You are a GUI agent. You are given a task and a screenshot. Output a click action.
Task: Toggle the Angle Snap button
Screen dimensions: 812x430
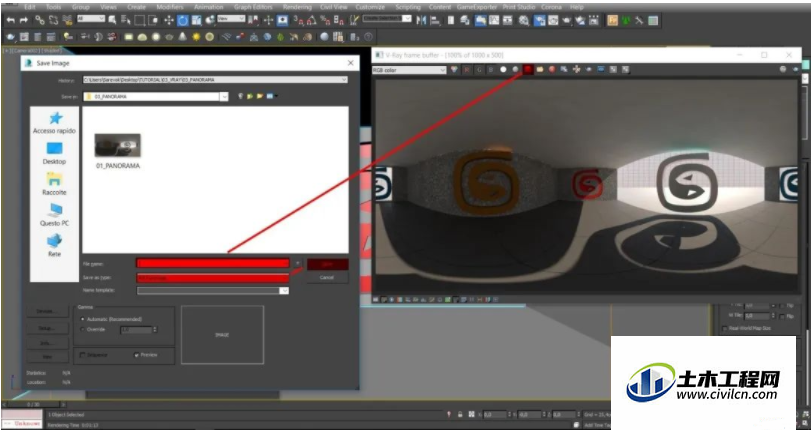click(x=311, y=20)
